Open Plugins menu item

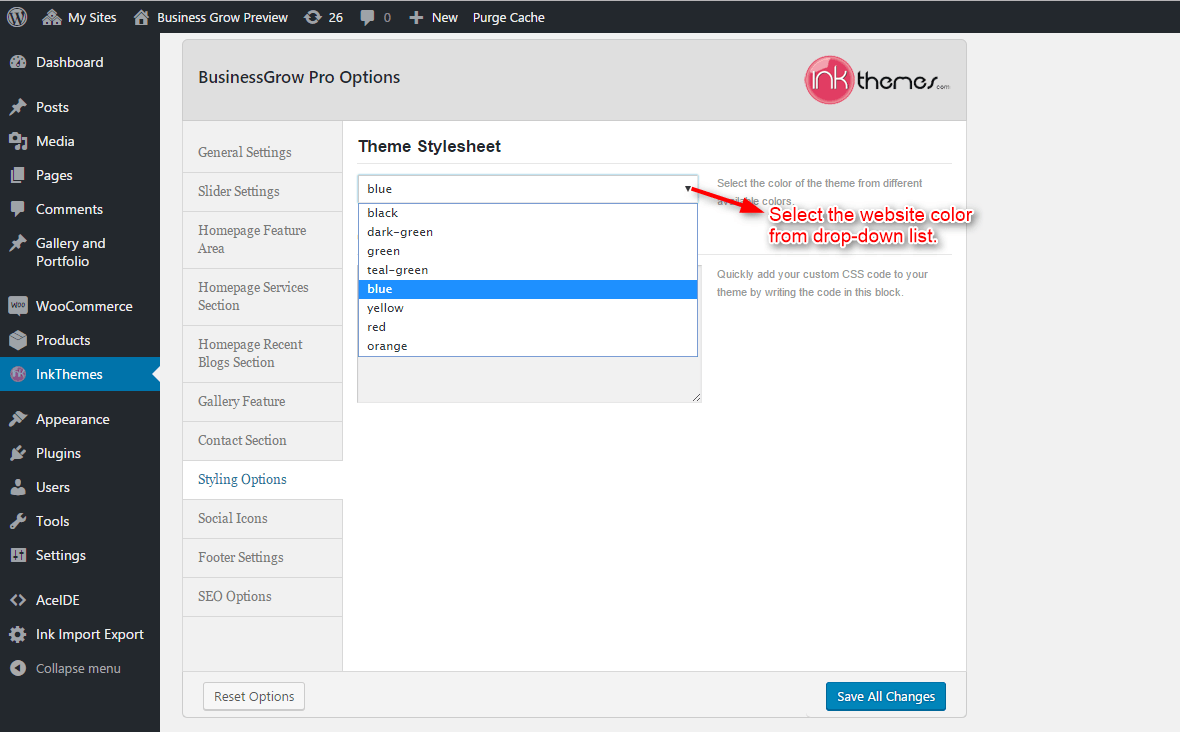pyautogui.click(x=80, y=453)
